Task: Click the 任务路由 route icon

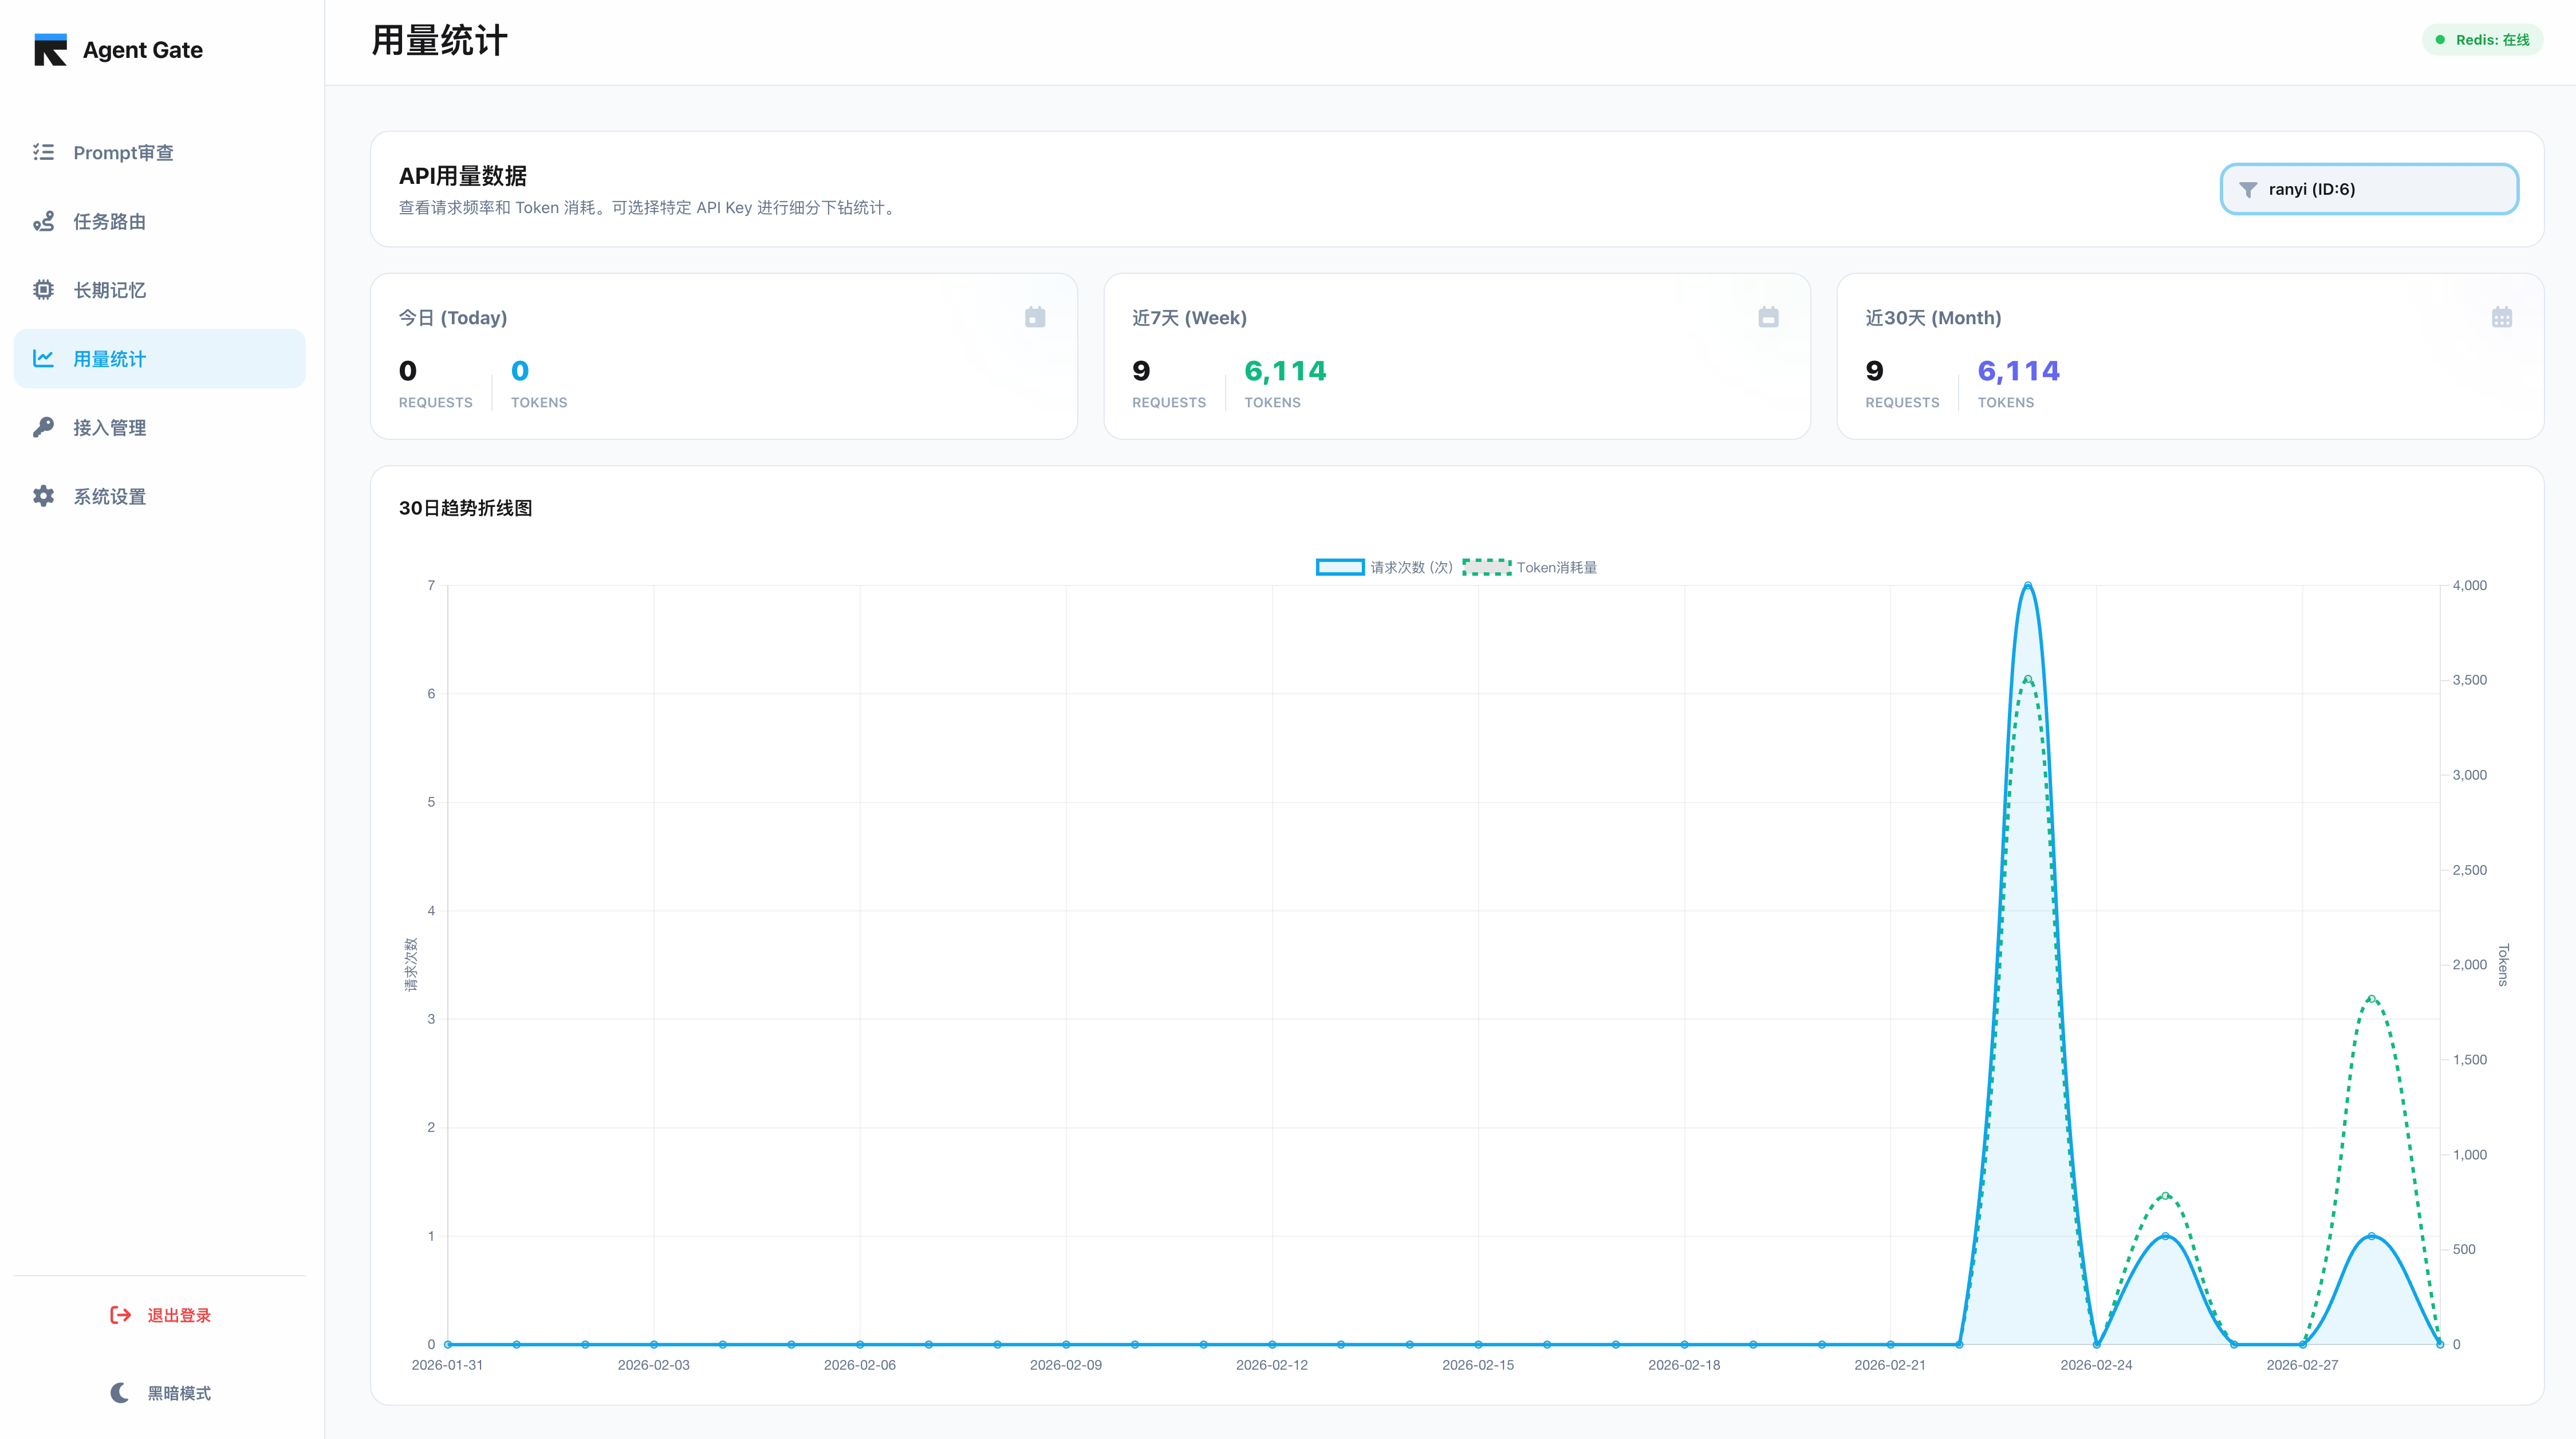Action: [x=43, y=221]
